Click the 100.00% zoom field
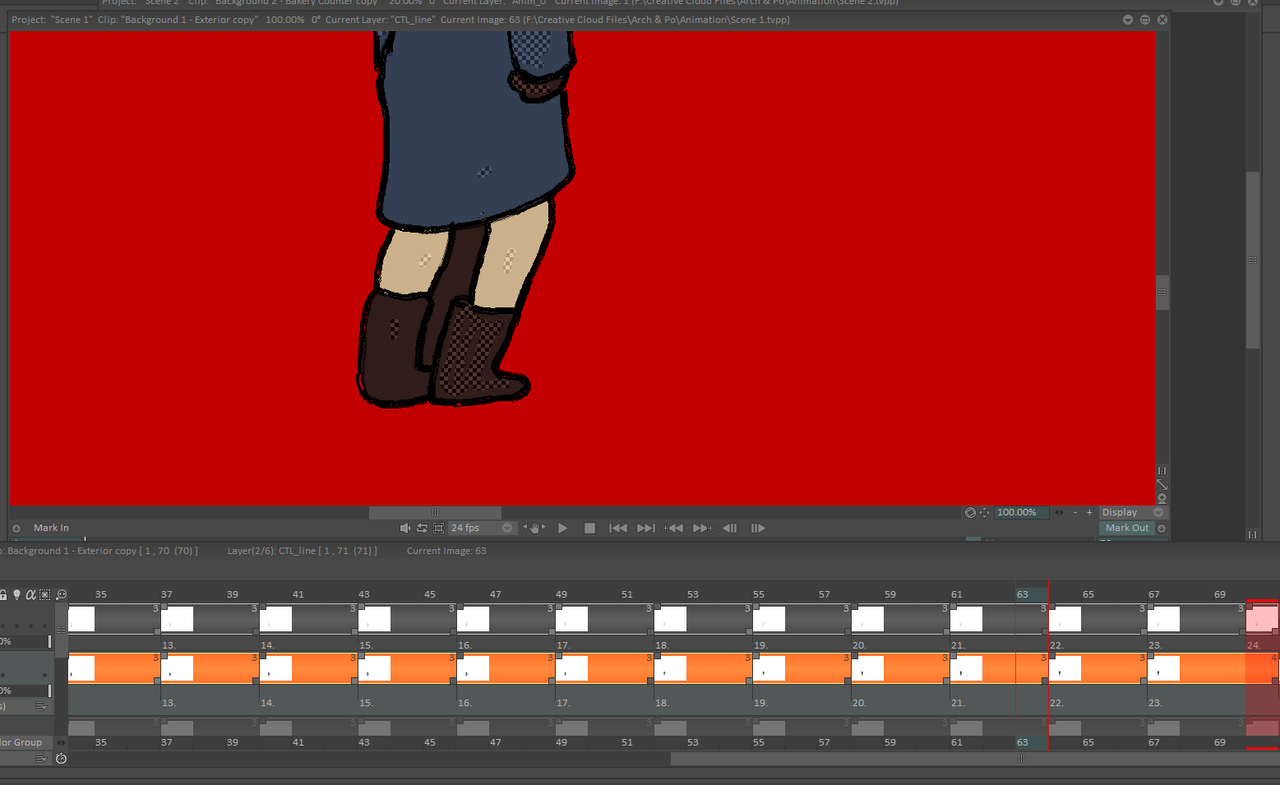The width and height of the screenshot is (1280, 785). (1021, 512)
